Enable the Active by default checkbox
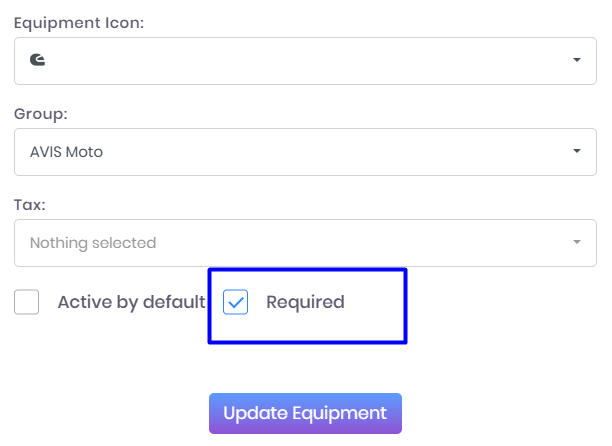 tap(27, 302)
